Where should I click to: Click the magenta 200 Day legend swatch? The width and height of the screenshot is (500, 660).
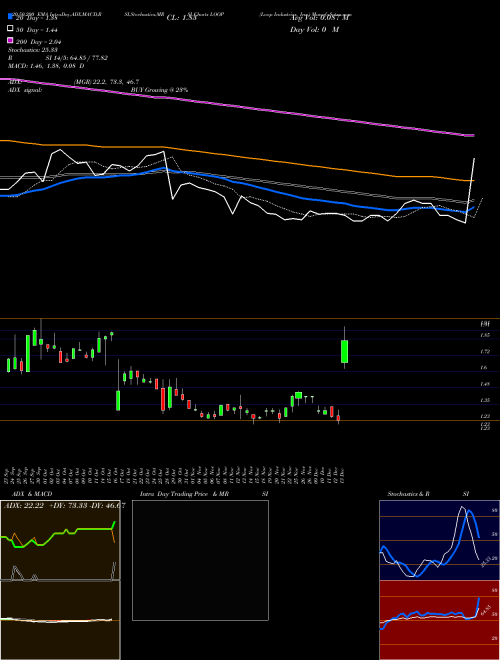click(10, 40)
